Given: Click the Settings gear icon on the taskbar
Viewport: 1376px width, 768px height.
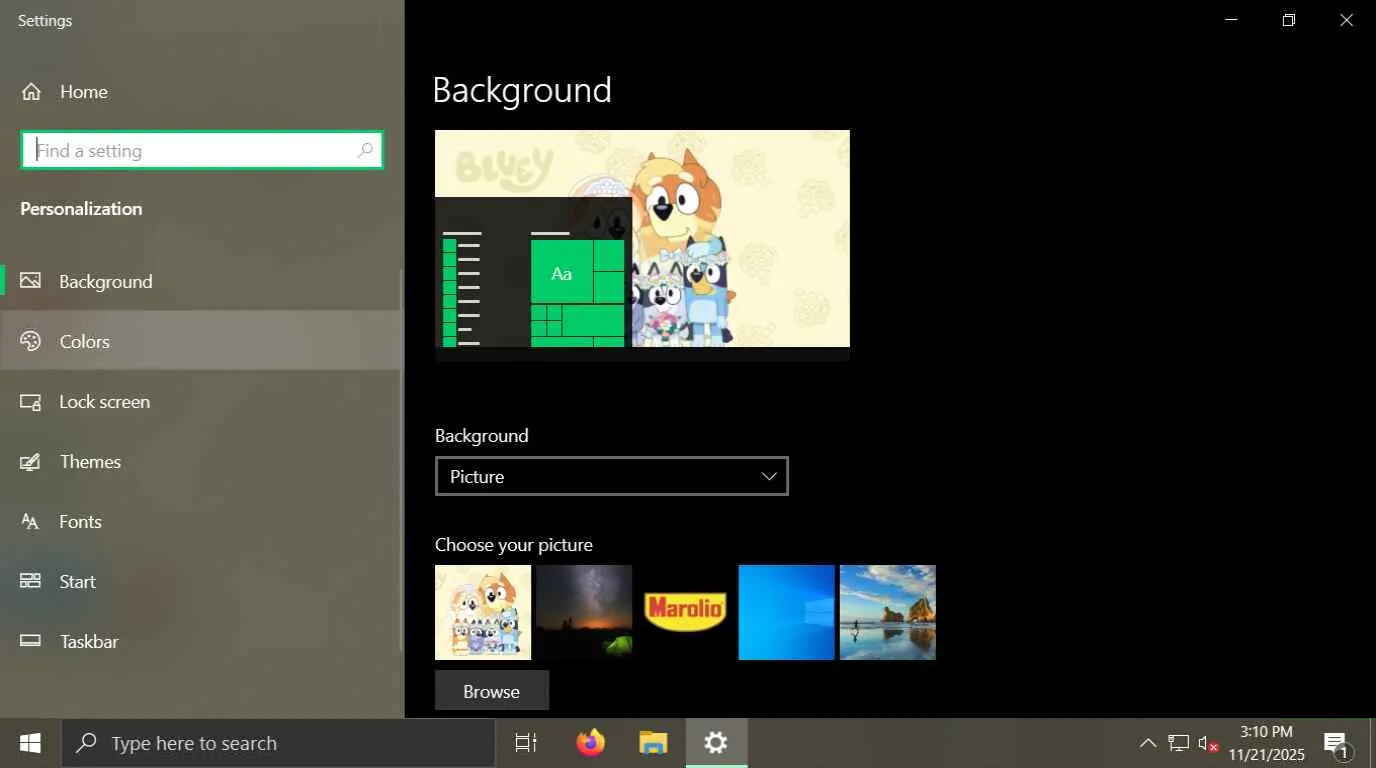Looking at the screenshot, I should tap(716, 743).
